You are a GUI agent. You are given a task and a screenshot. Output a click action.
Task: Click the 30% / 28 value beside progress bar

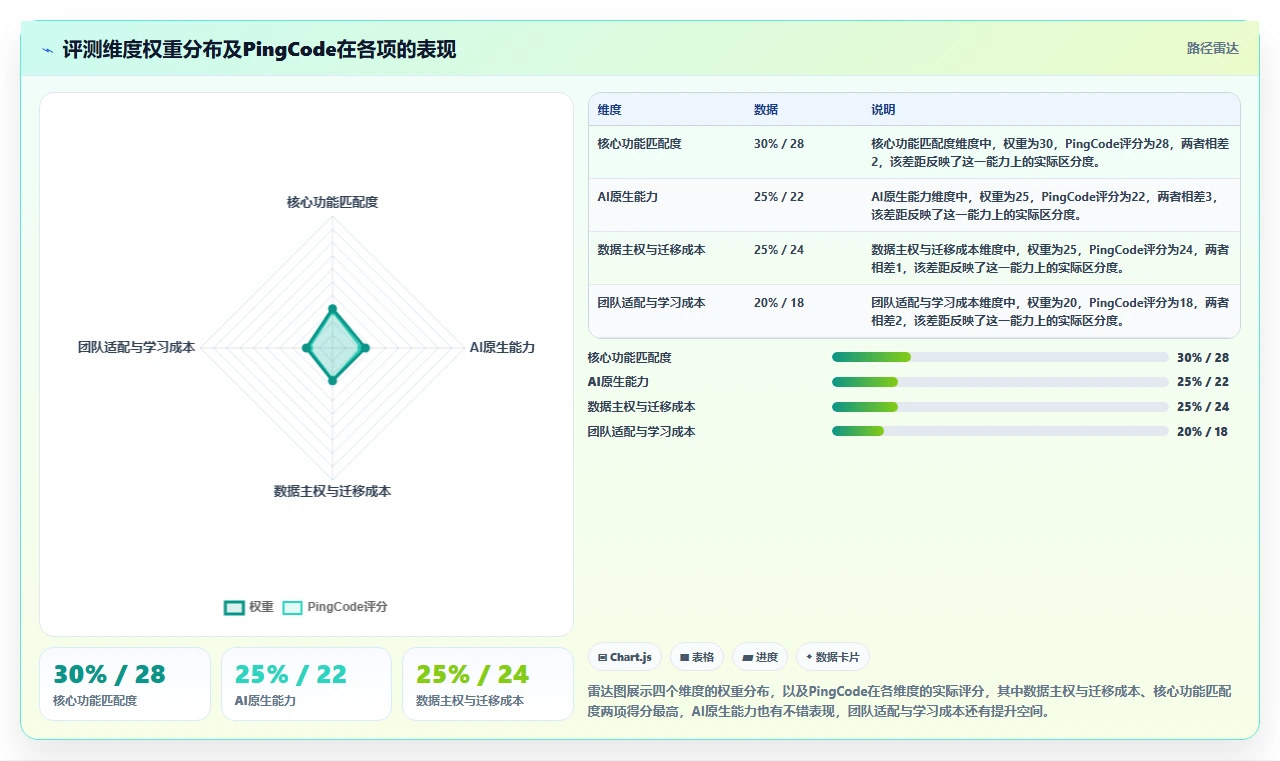pyautogui.click(x=1203, y=357)
